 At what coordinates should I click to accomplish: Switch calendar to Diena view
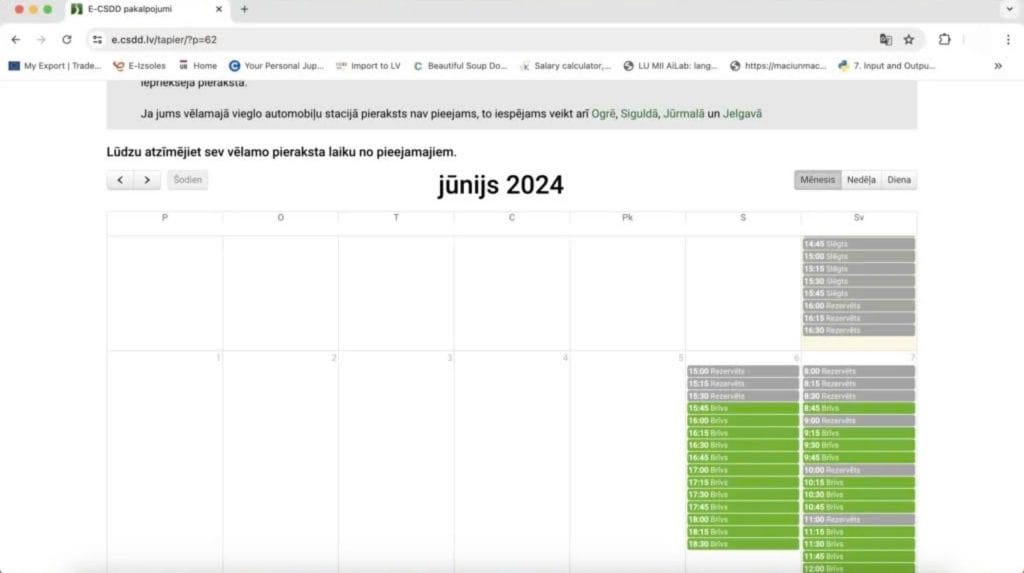(x=899, y=180)
